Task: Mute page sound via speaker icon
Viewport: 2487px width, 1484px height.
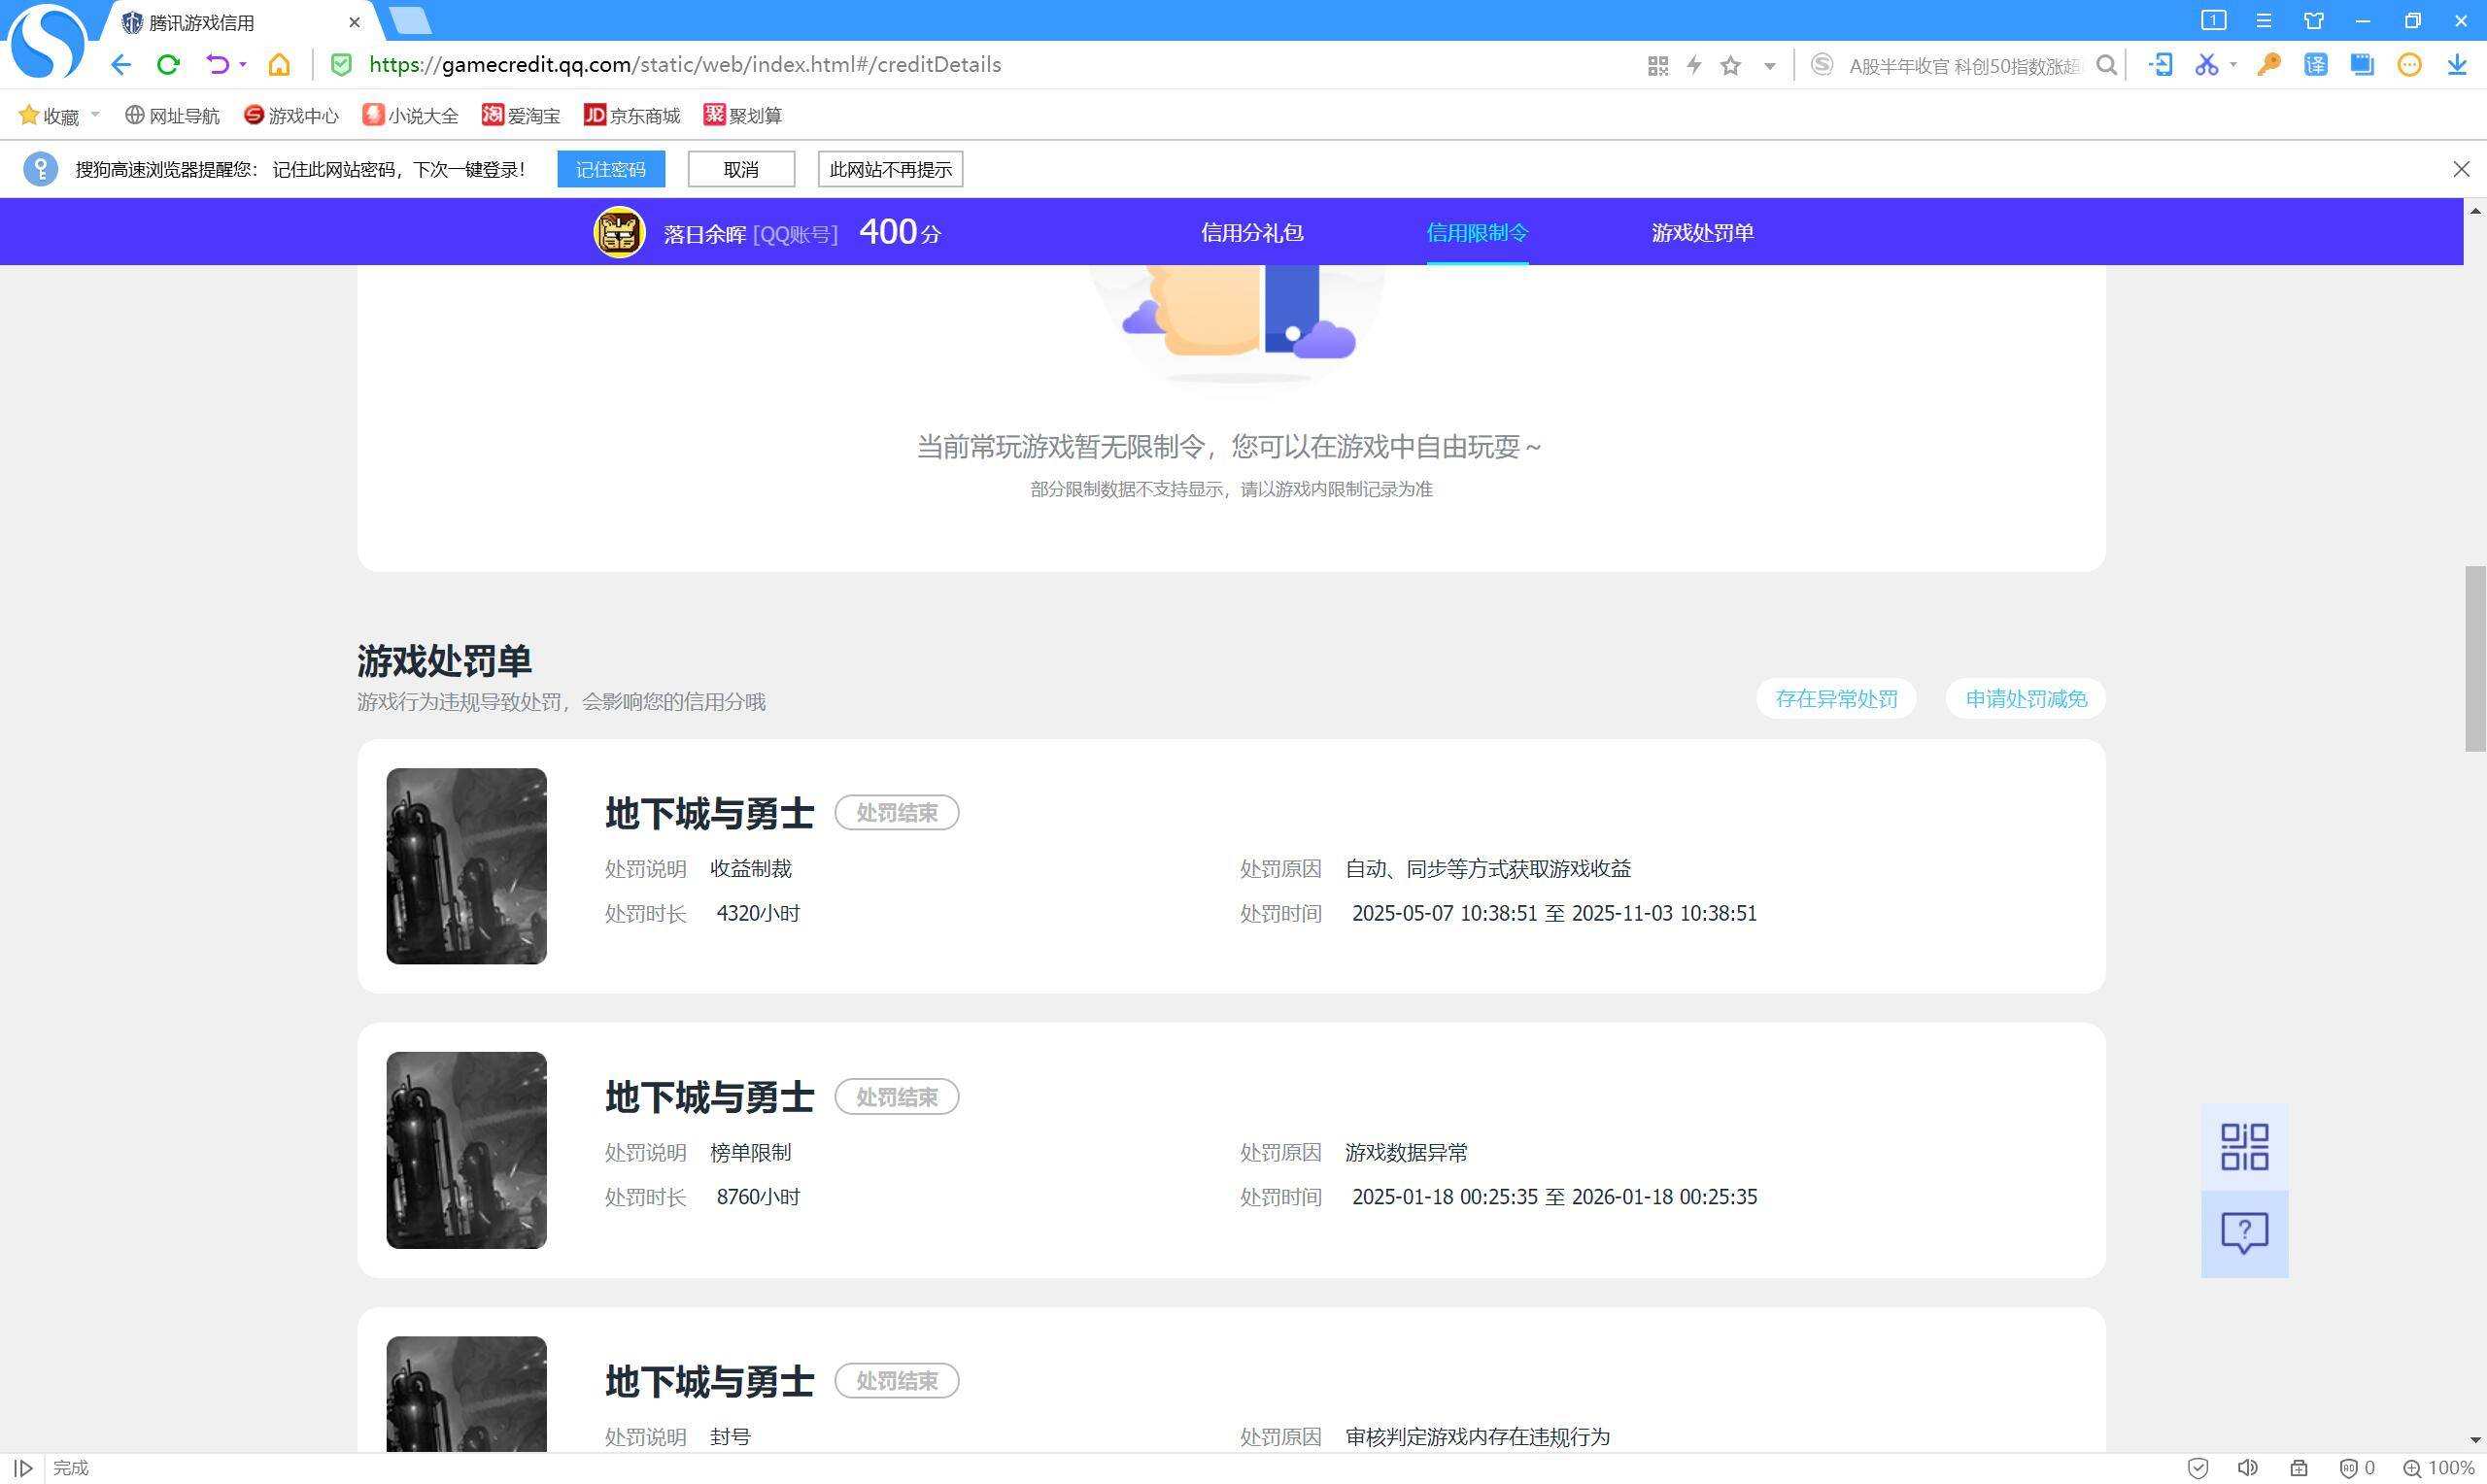Action: point(2247,1468)
